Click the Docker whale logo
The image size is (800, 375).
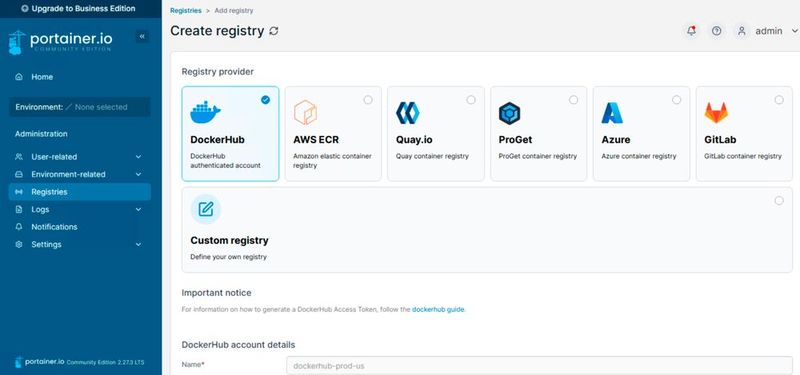205,113
